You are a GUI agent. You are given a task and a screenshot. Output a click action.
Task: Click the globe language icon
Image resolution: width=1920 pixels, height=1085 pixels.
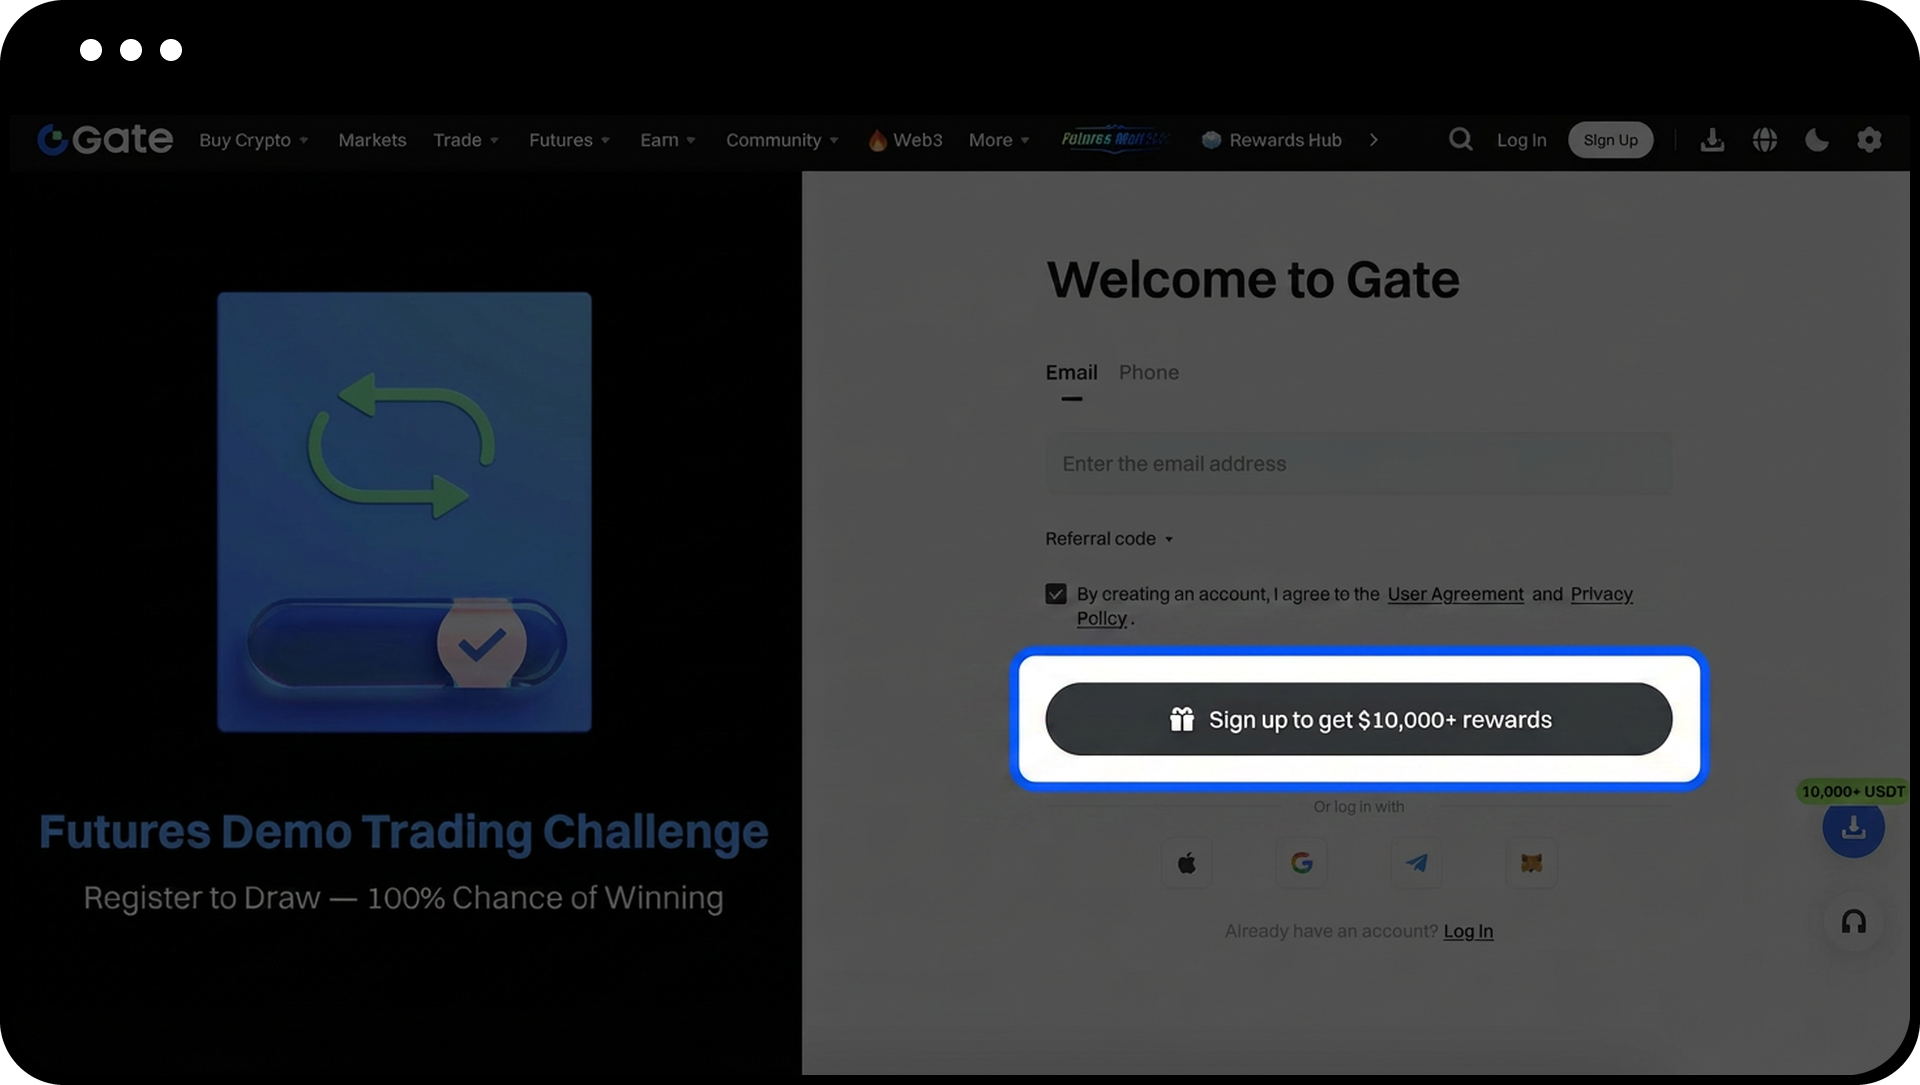coord(1765,140)
